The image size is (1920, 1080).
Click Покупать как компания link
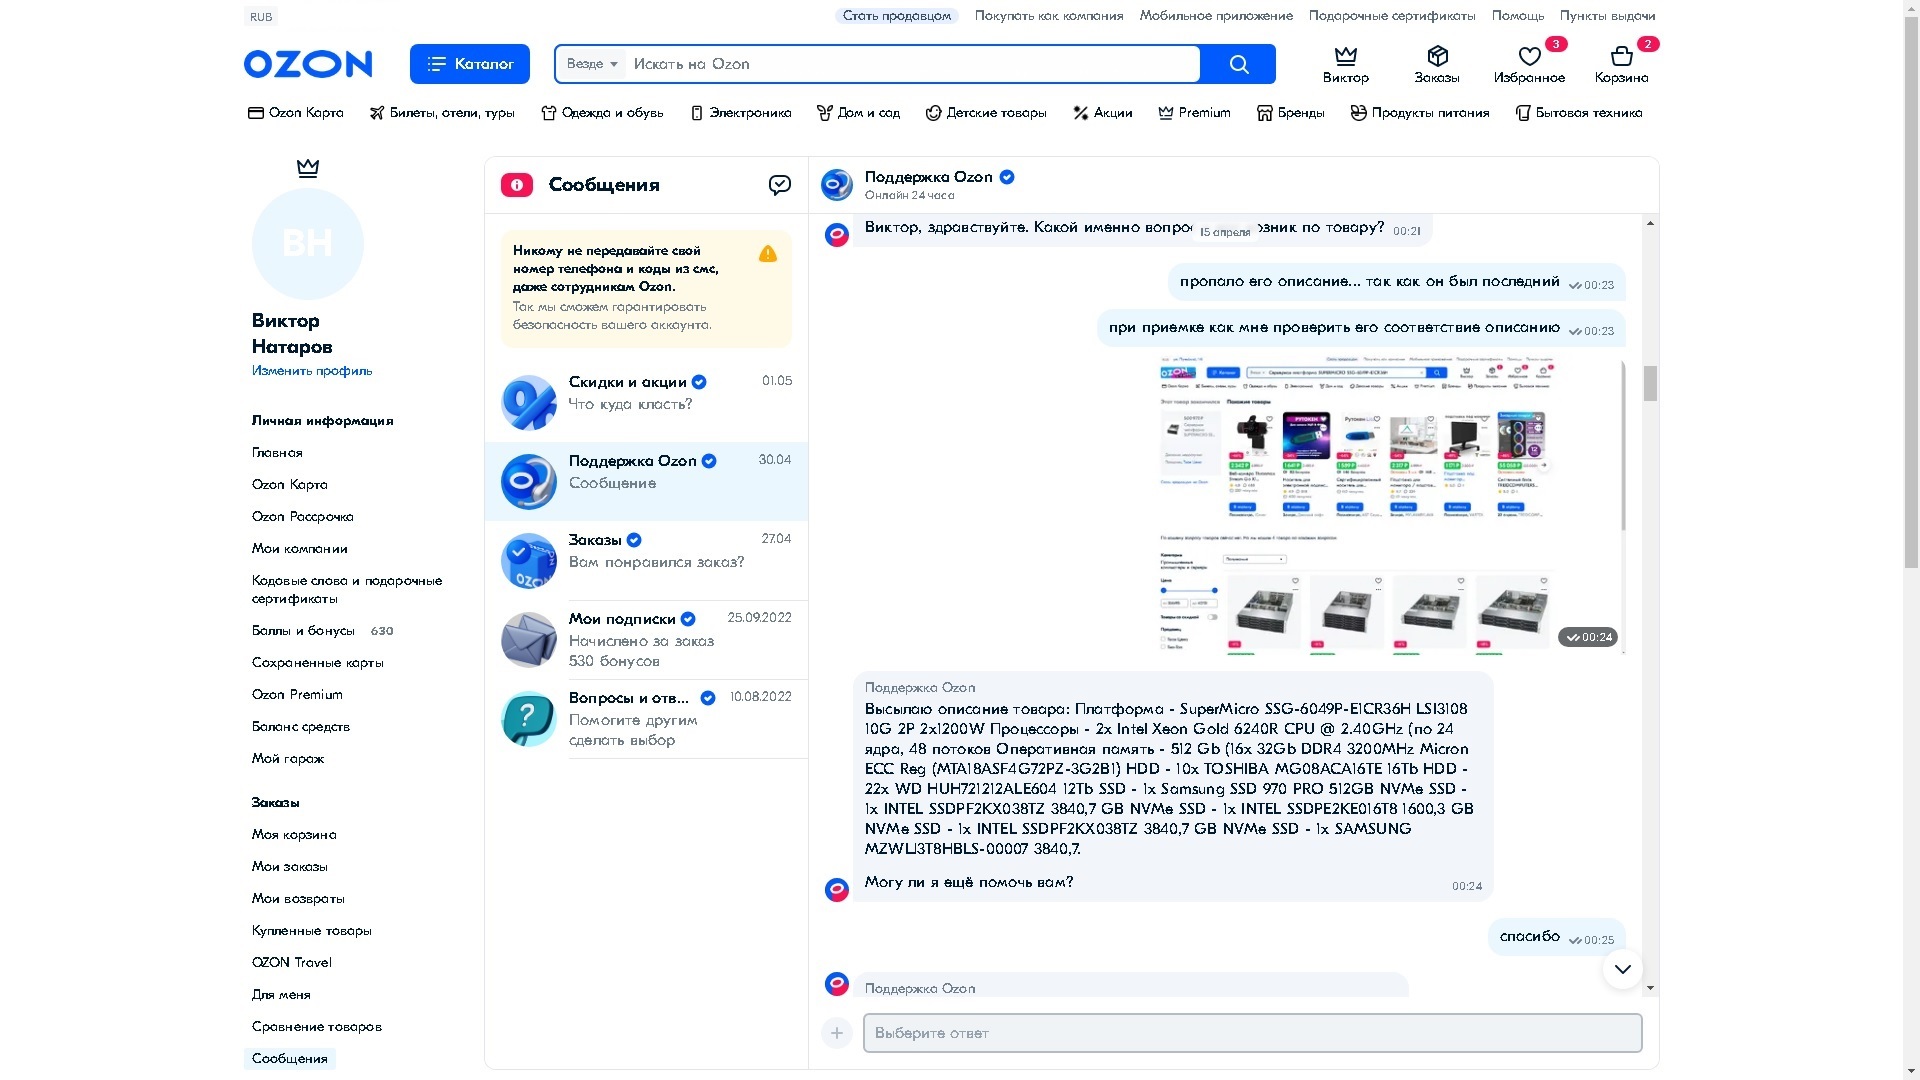pos(1049,16)
